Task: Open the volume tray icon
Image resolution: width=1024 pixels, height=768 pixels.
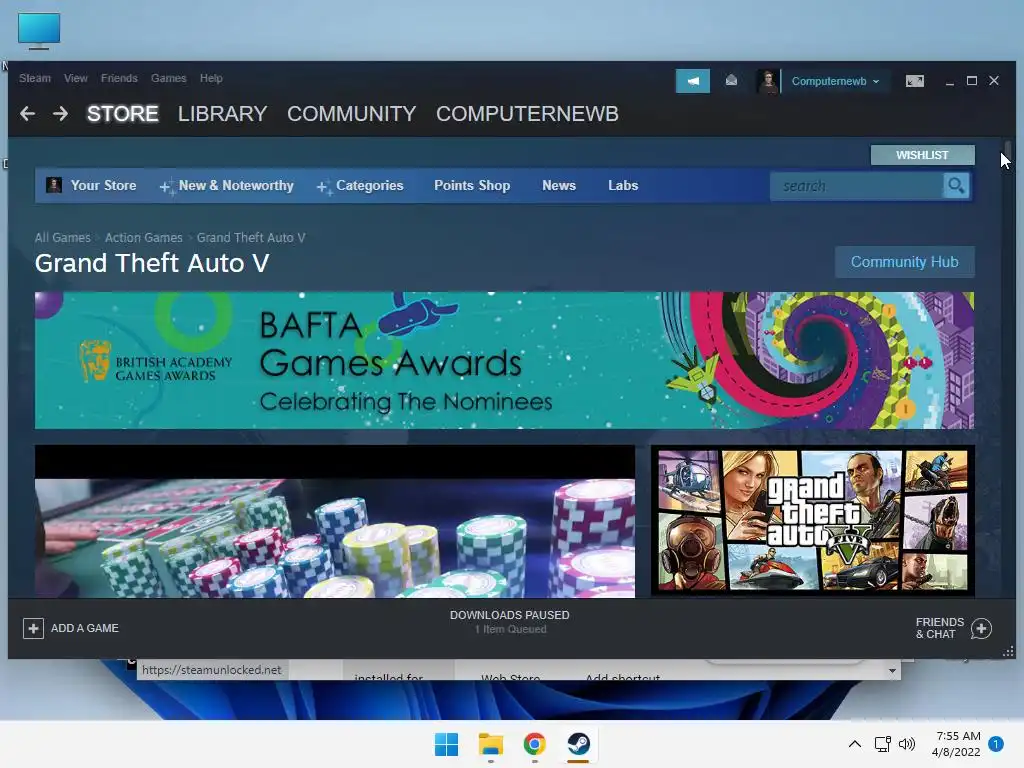Action: [906, 744]
